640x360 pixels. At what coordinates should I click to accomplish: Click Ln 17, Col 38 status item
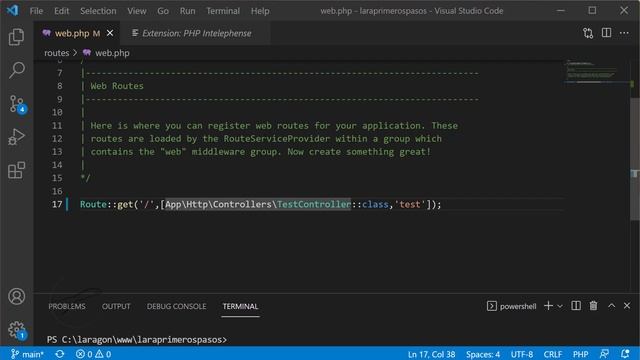coord(431,354)
